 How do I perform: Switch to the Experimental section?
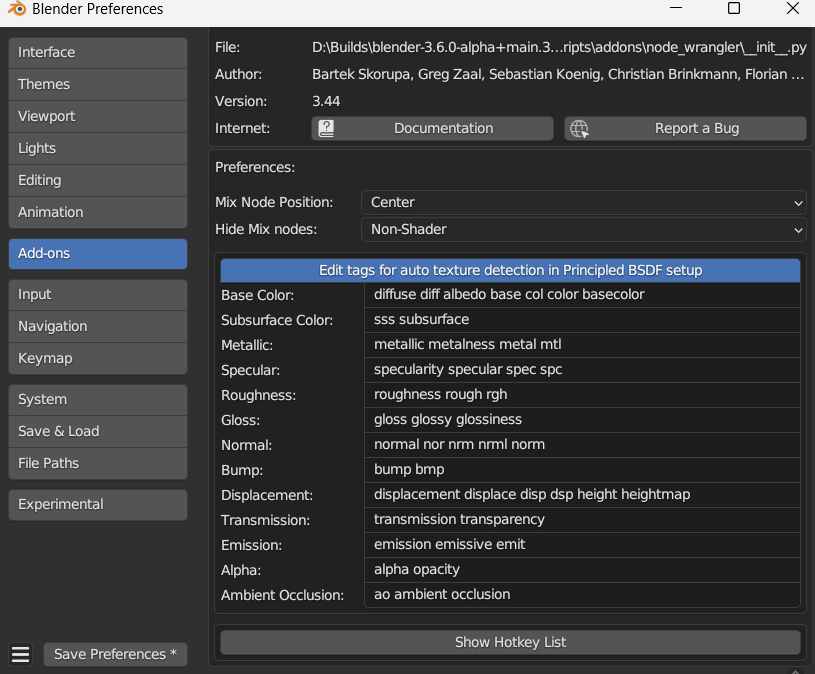click(97, 504)
